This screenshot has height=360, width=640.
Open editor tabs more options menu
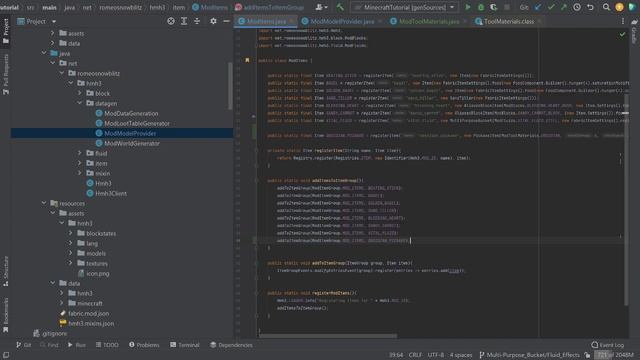click(622, 21)
